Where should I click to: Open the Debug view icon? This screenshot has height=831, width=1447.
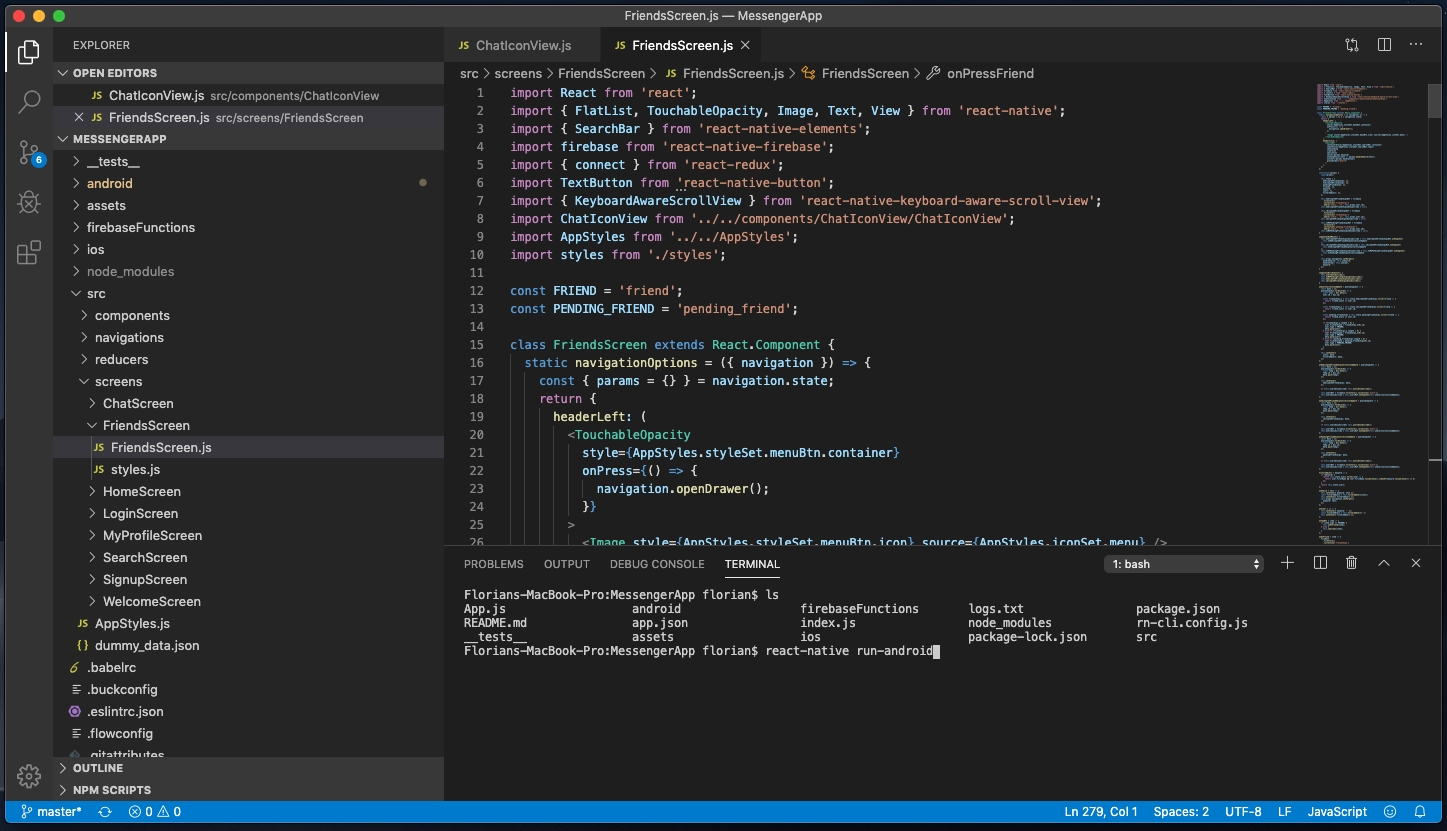29,203
